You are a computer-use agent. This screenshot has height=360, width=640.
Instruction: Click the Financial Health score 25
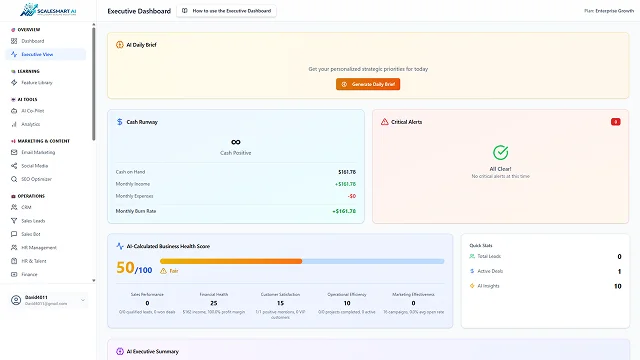(213, 303)
